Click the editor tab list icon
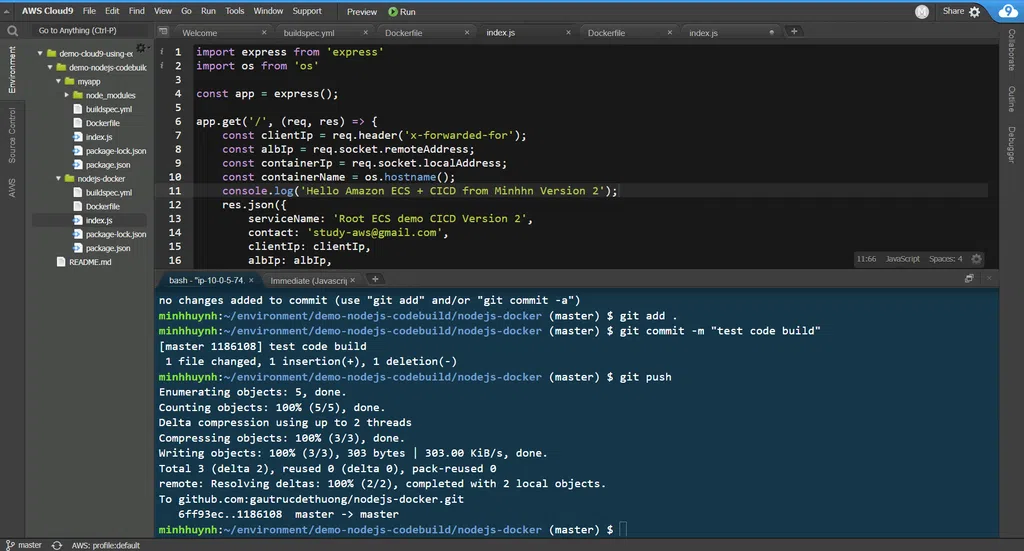1024x551 pixels. tap(163, 31)
